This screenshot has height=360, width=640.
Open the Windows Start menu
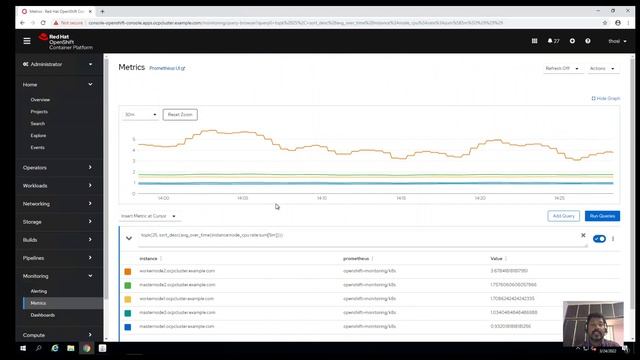click(x=23, y=348)
